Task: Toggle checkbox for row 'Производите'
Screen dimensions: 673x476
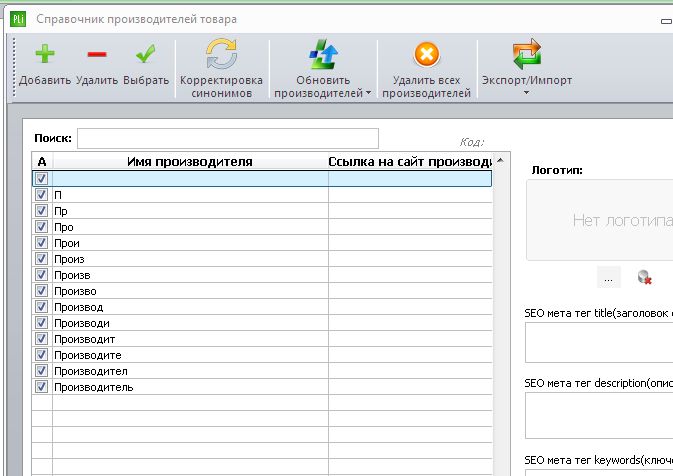Action: pyautogui.click(x=41, y=355)
